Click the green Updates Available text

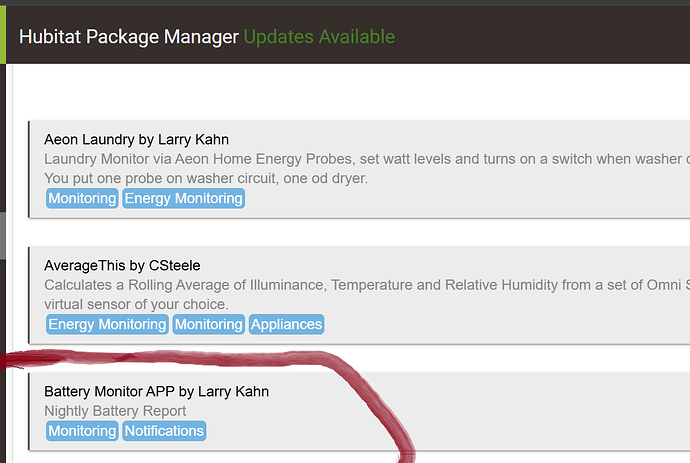pos(320,37)
